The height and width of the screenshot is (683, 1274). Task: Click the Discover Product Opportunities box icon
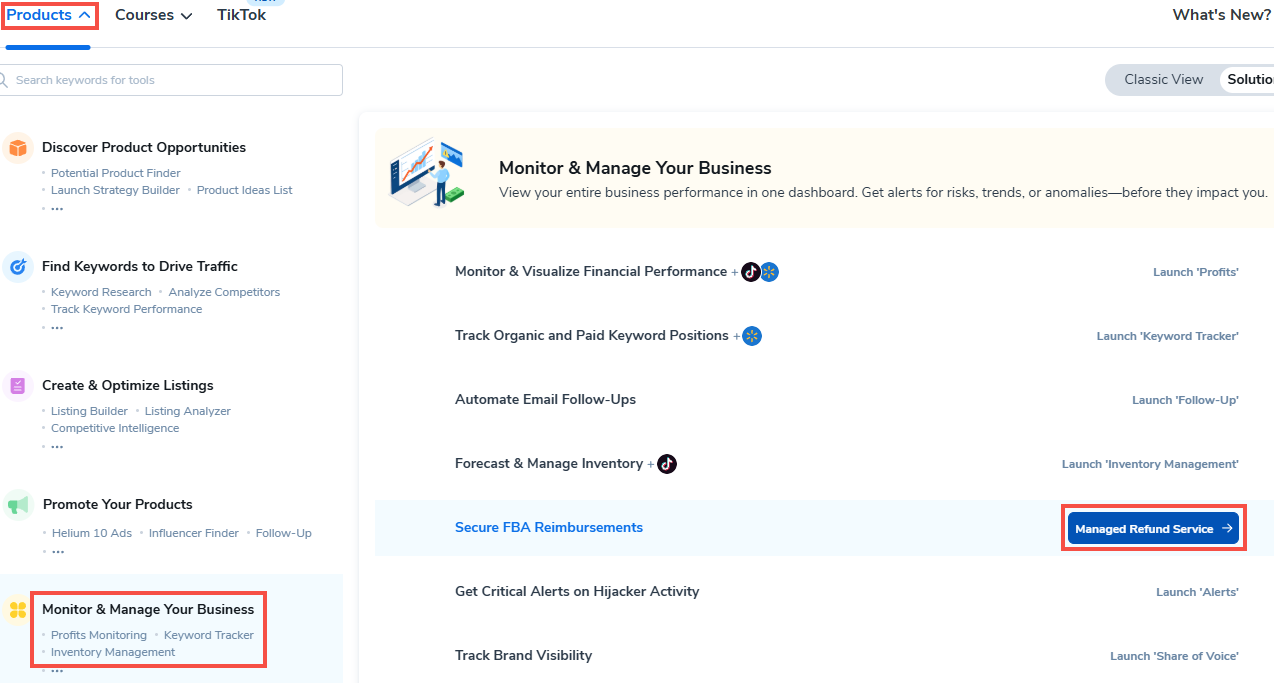(x=17, y=148)
